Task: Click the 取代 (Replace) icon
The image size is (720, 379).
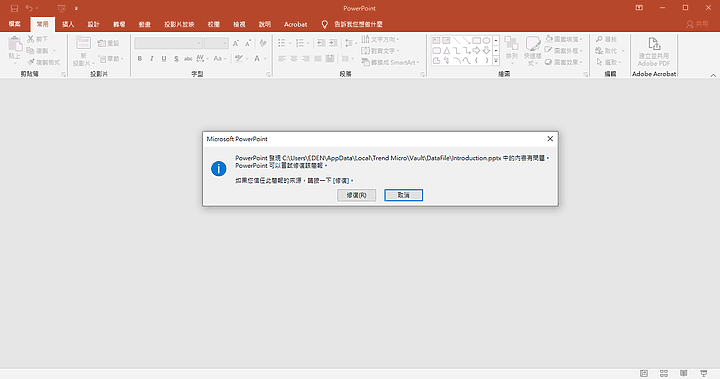Action: click(599, 51)
